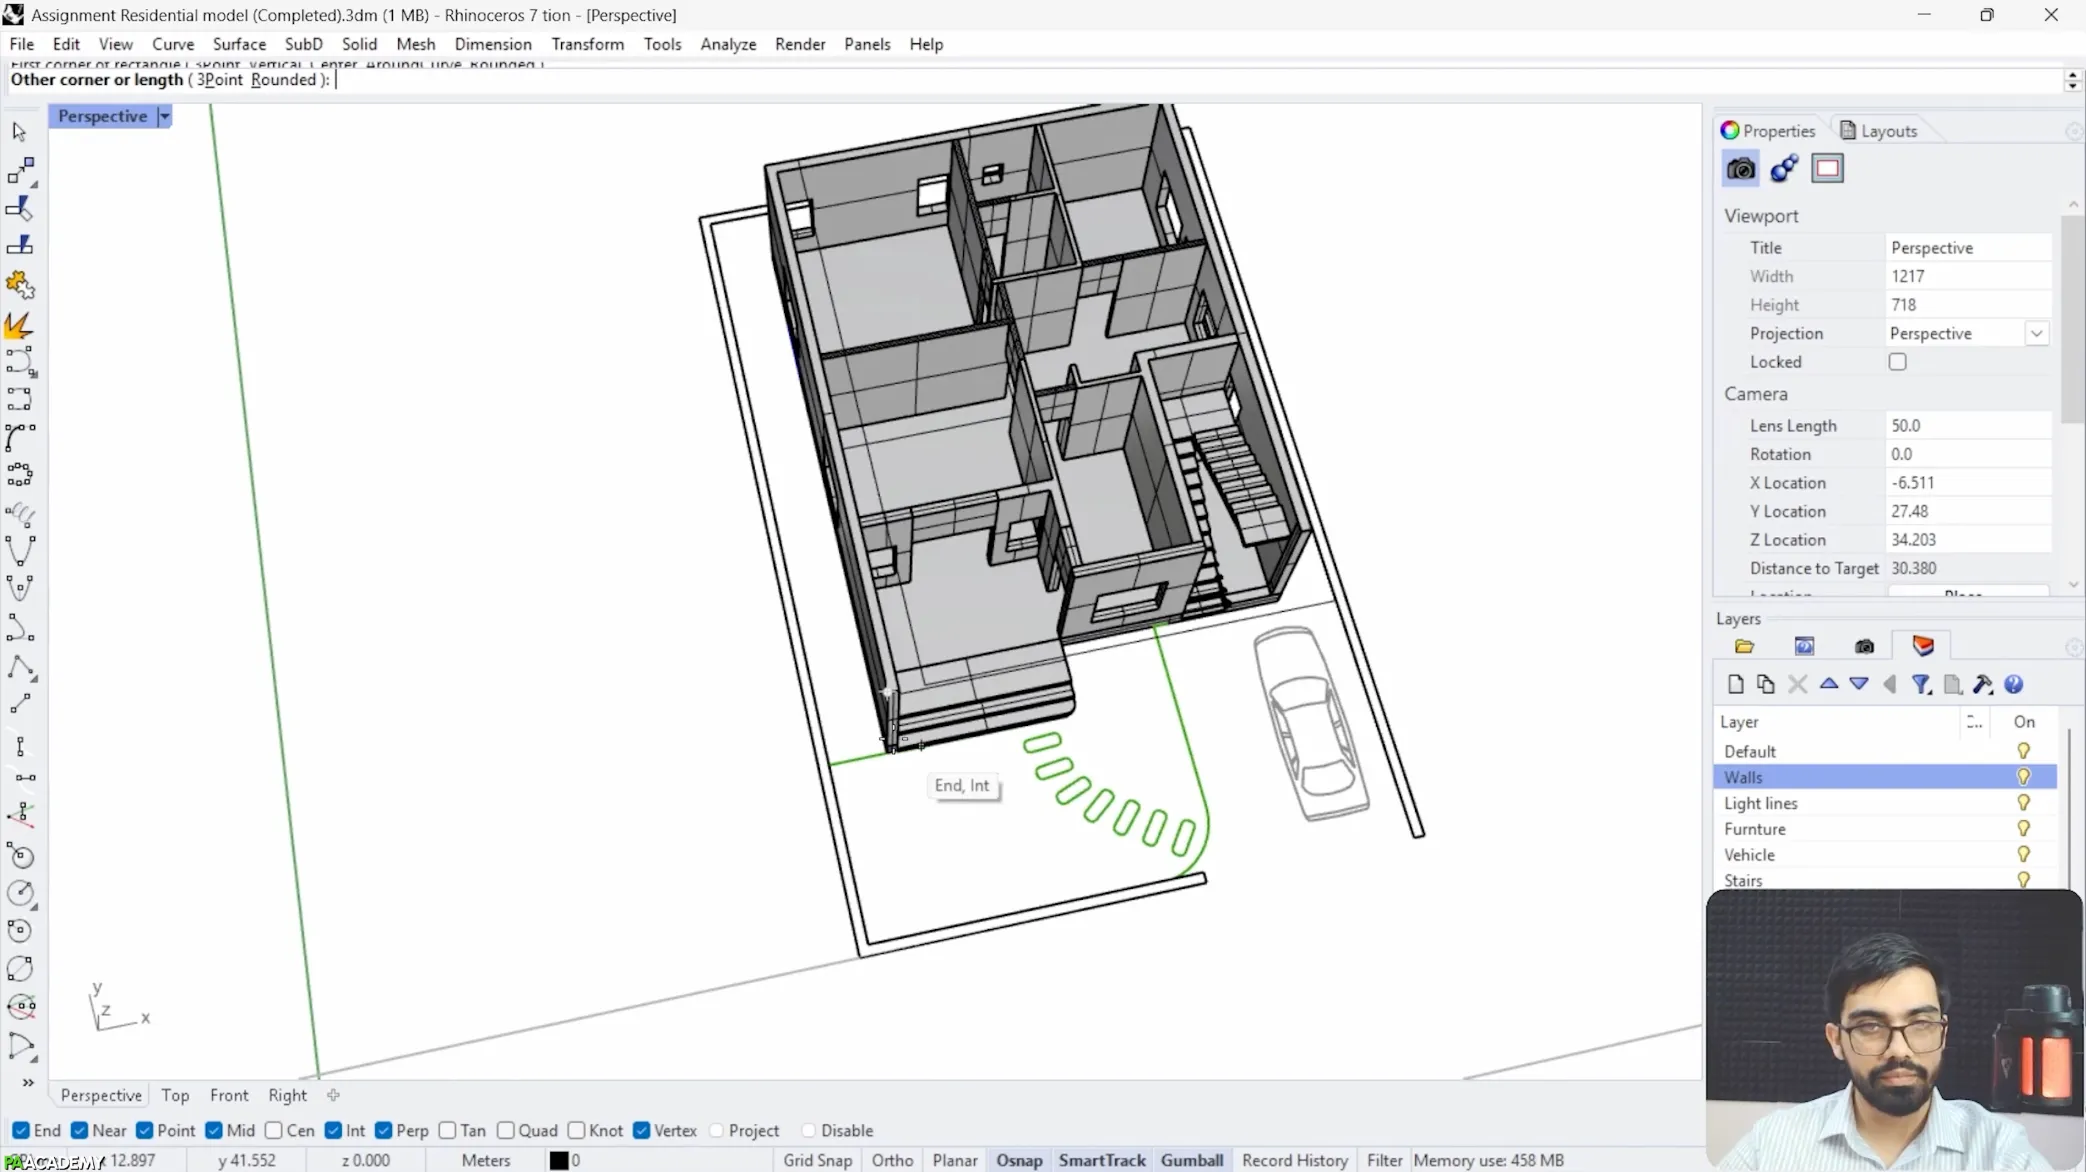Click the layer filter funnel icon
Image resolution: width=2086 pixels, height=1172 pixels.
click(1921, 684)
